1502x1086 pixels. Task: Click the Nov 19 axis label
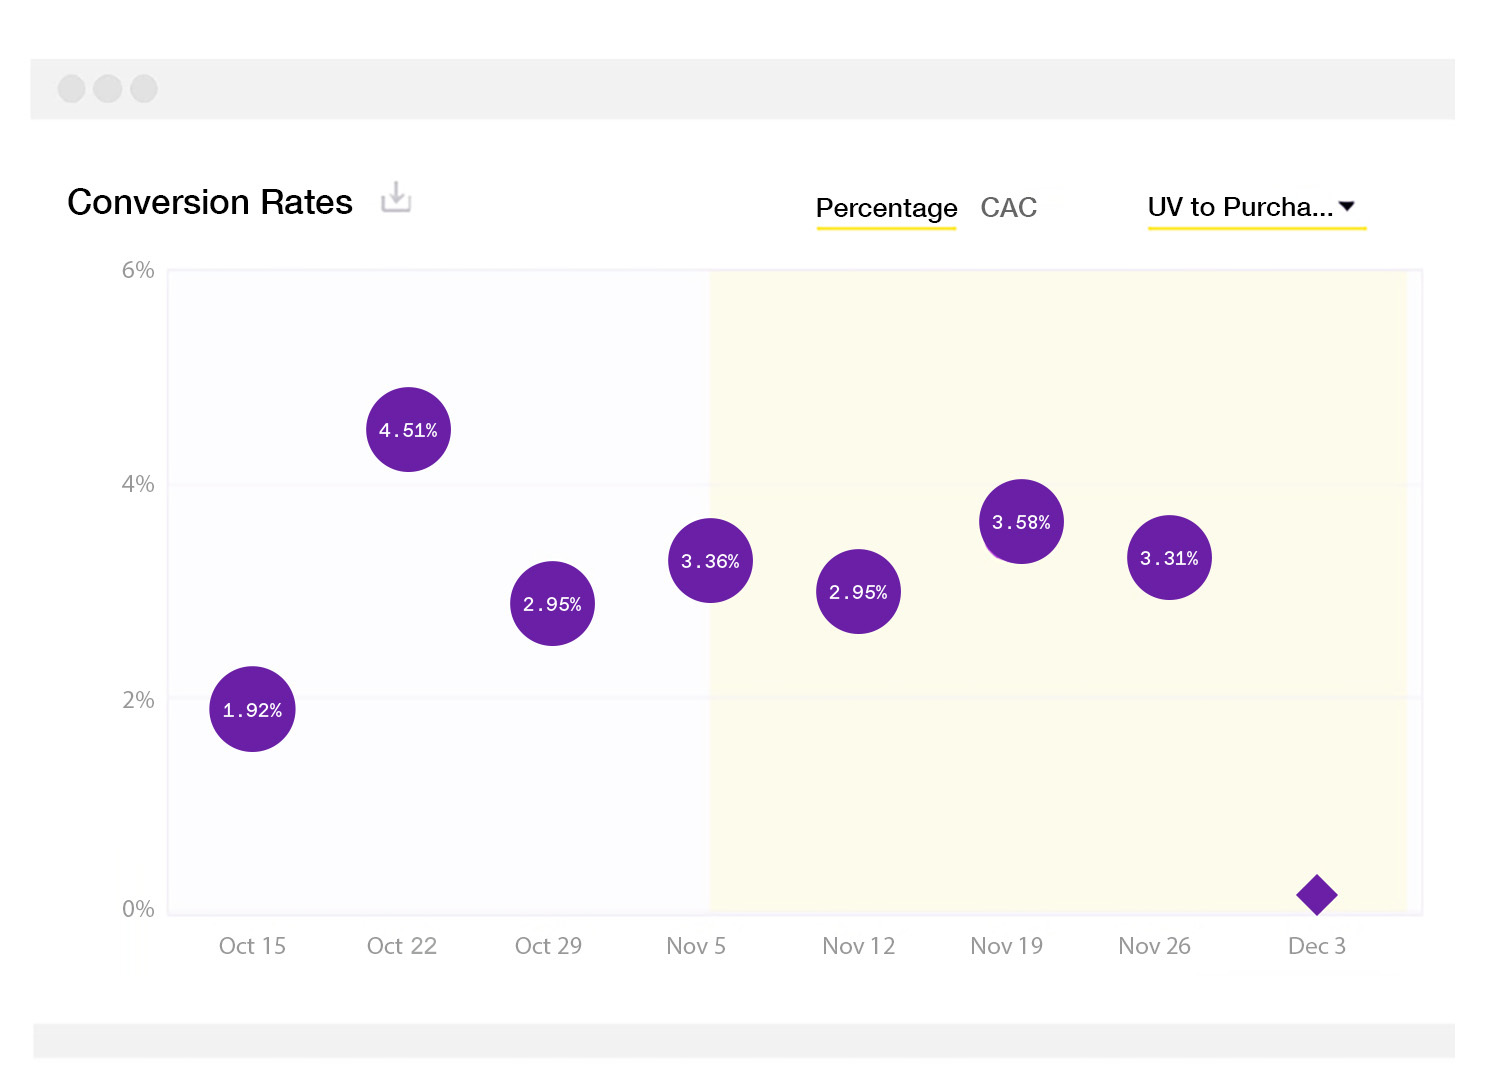[1006, 946]
